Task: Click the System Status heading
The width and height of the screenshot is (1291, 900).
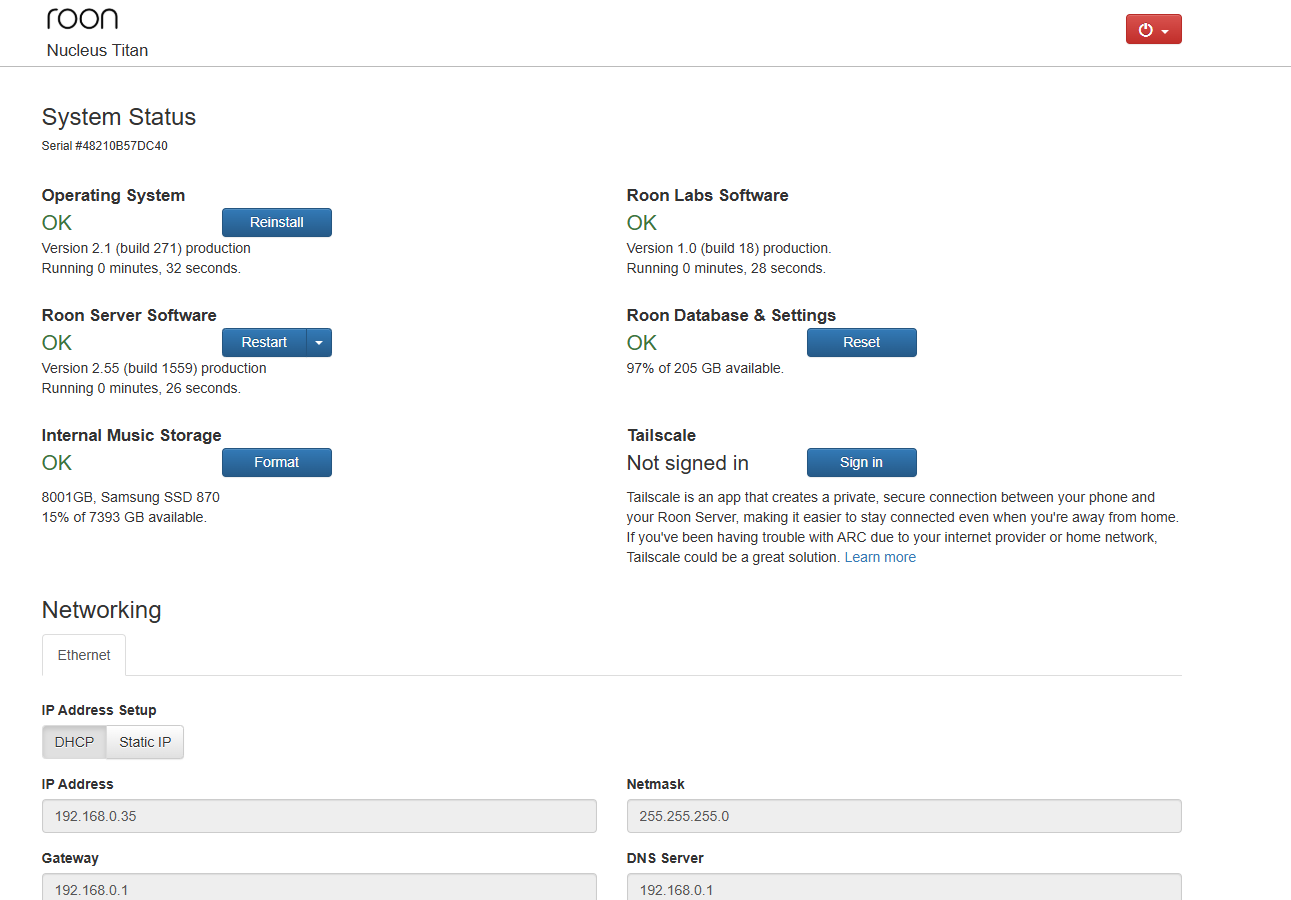Action: (119, 117)
